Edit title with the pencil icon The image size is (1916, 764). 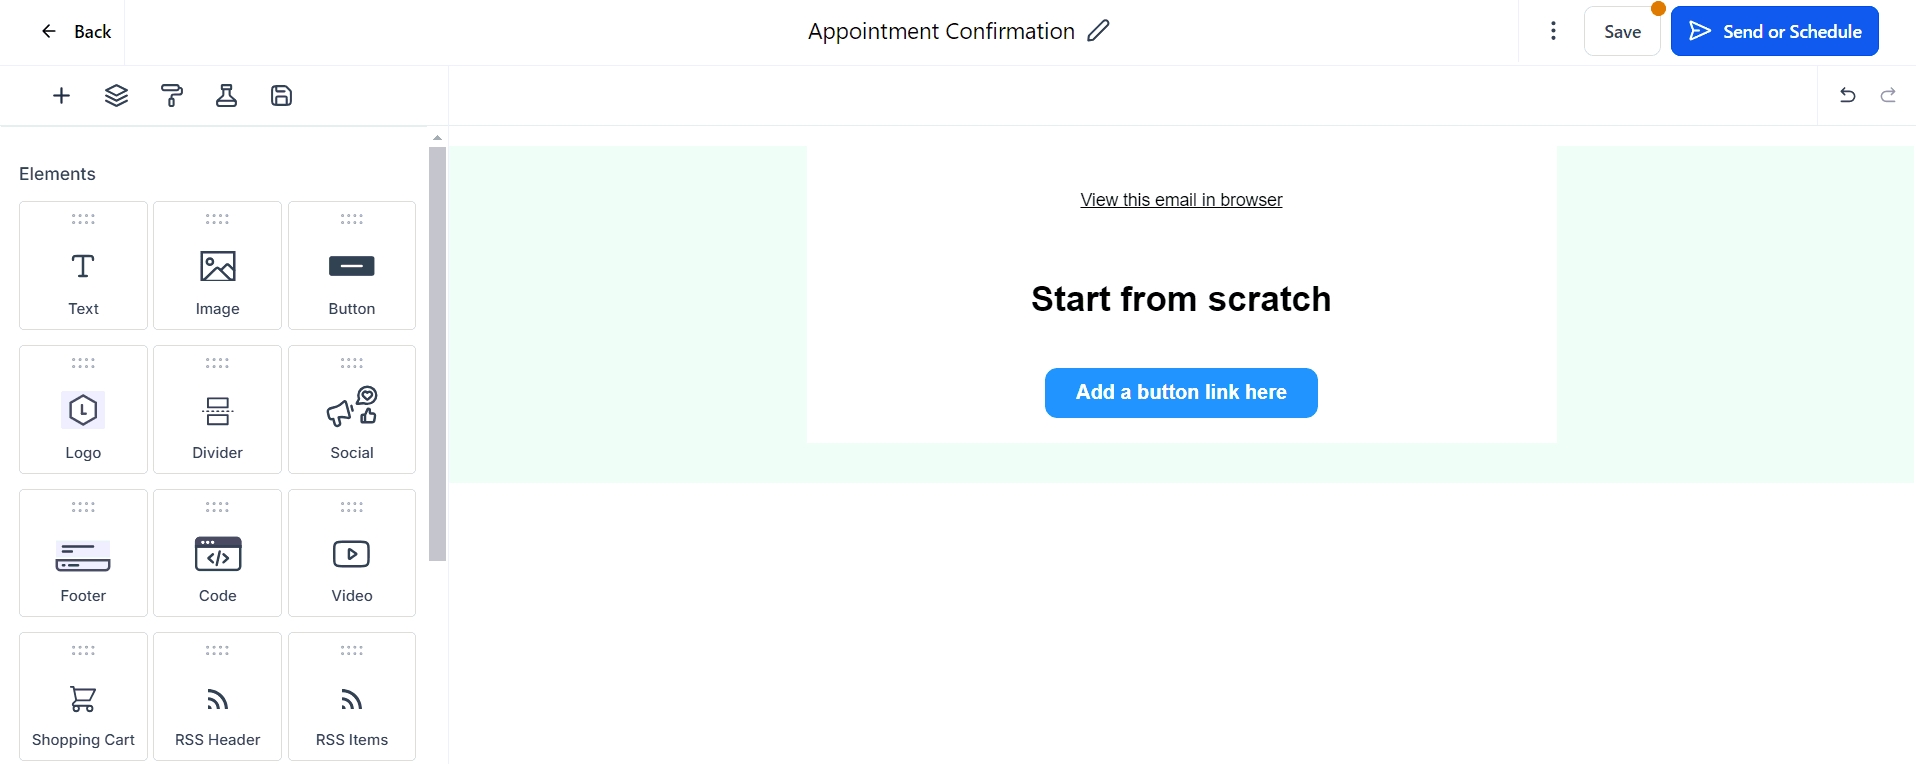click(x=1098, y=31)
